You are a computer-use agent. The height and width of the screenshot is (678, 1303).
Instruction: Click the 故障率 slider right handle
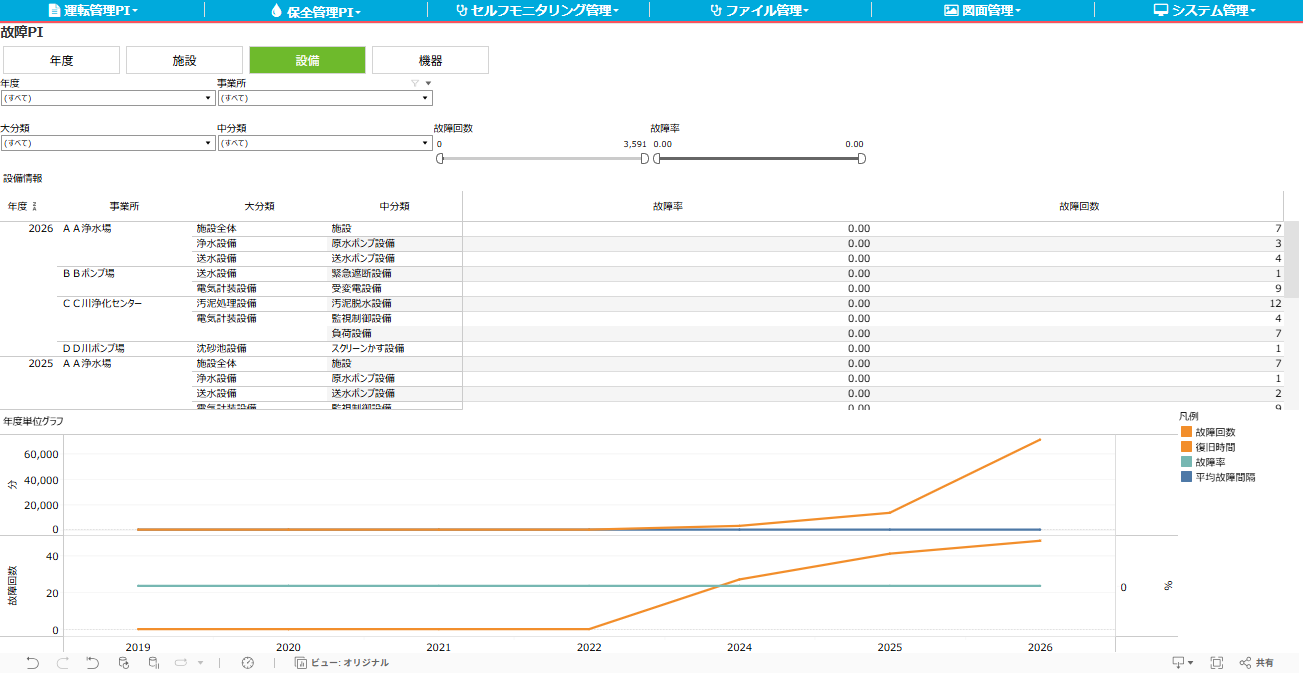862,158
